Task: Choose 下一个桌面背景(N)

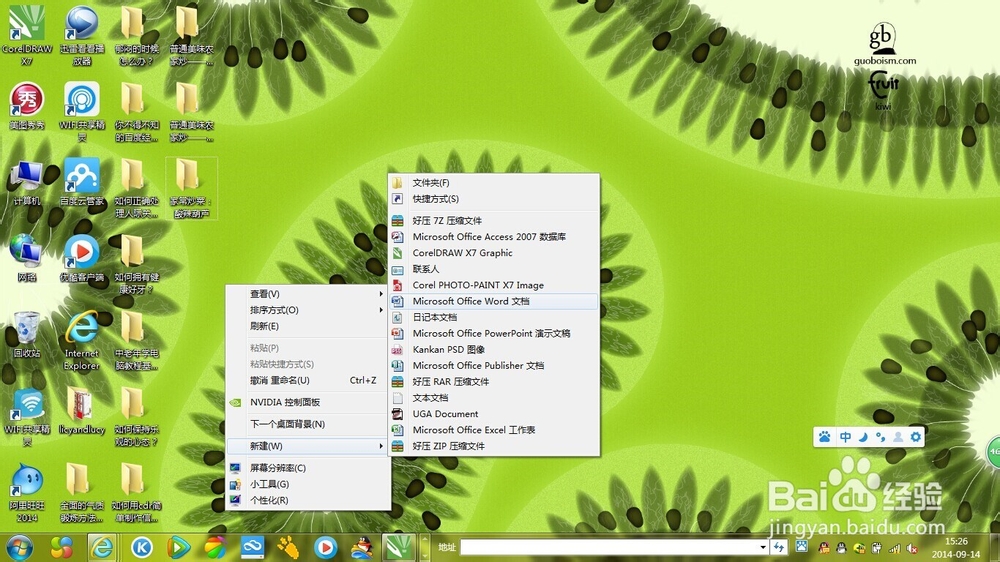Action: tap(308, 424)
